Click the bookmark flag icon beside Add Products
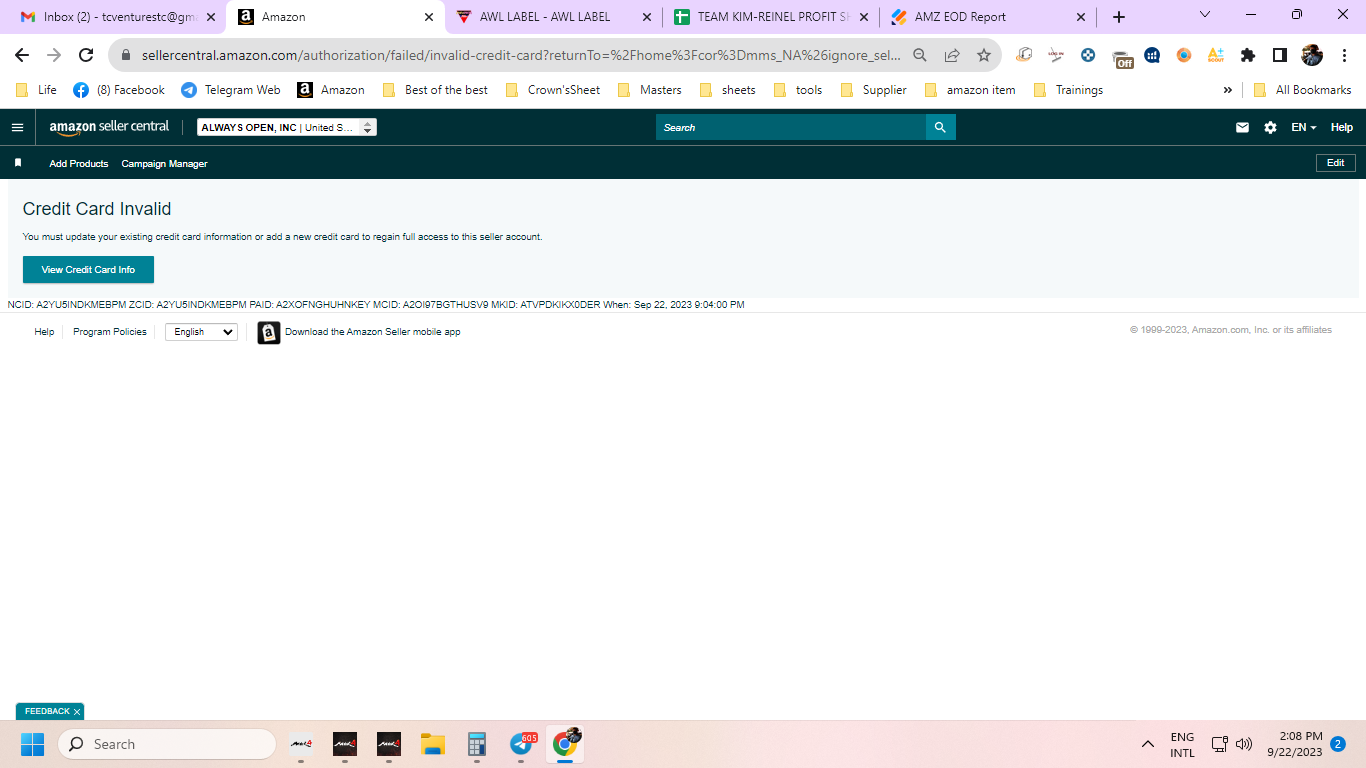1366x768 pixels. 18,163
